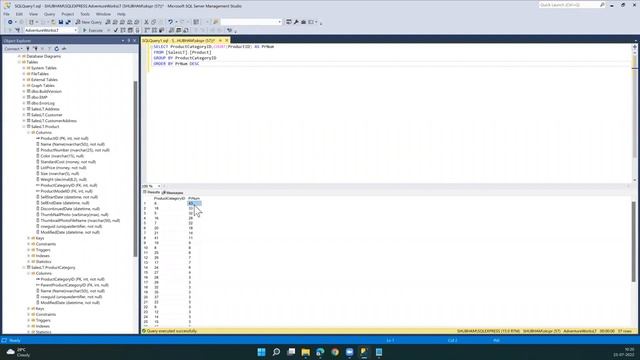
Task: Select the dbo.ErrorLog table
Action: [x=43, y=103]
